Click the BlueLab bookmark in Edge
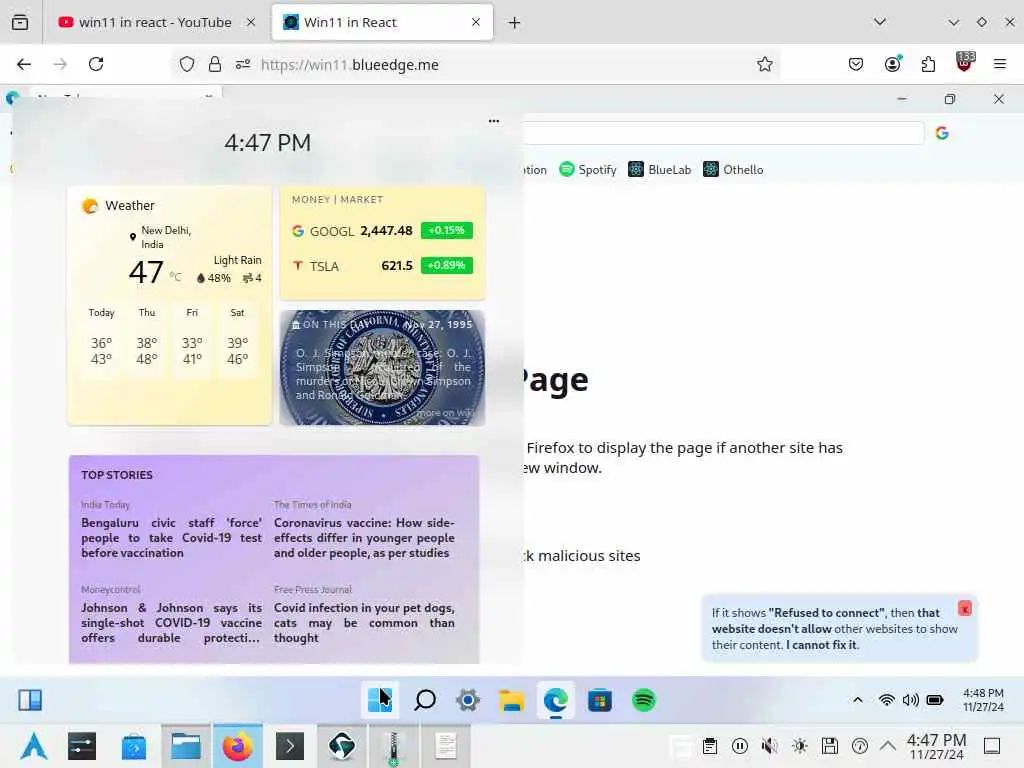Screen dimensions: 1024x768 coord(660,170)
